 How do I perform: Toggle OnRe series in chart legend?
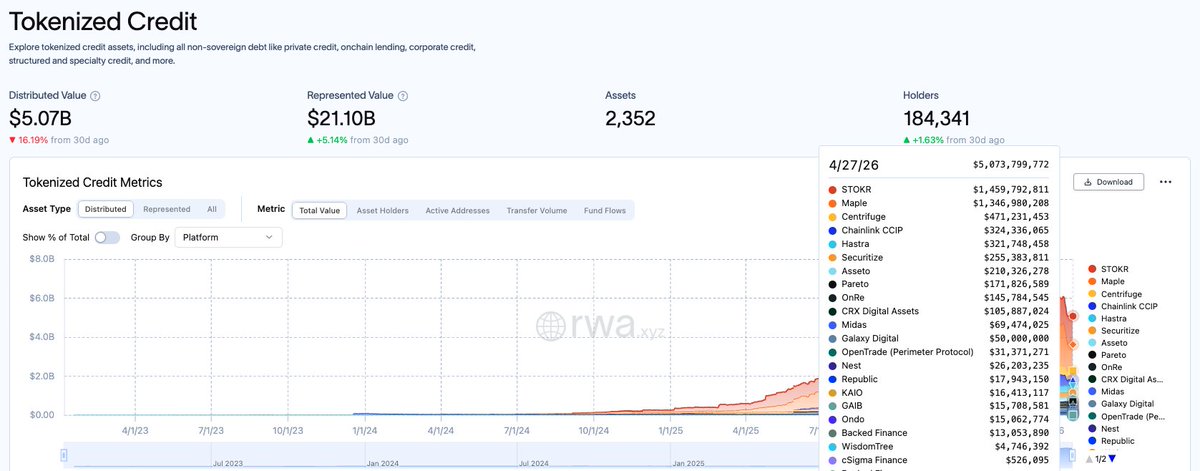(x=1104, y=367)
